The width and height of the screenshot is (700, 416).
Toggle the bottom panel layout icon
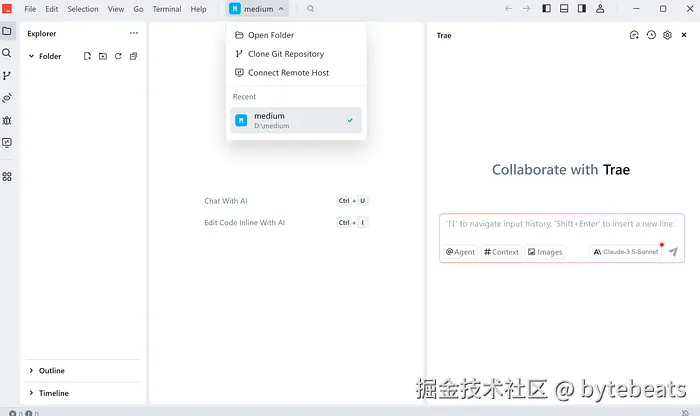click(x=564, y=8)
